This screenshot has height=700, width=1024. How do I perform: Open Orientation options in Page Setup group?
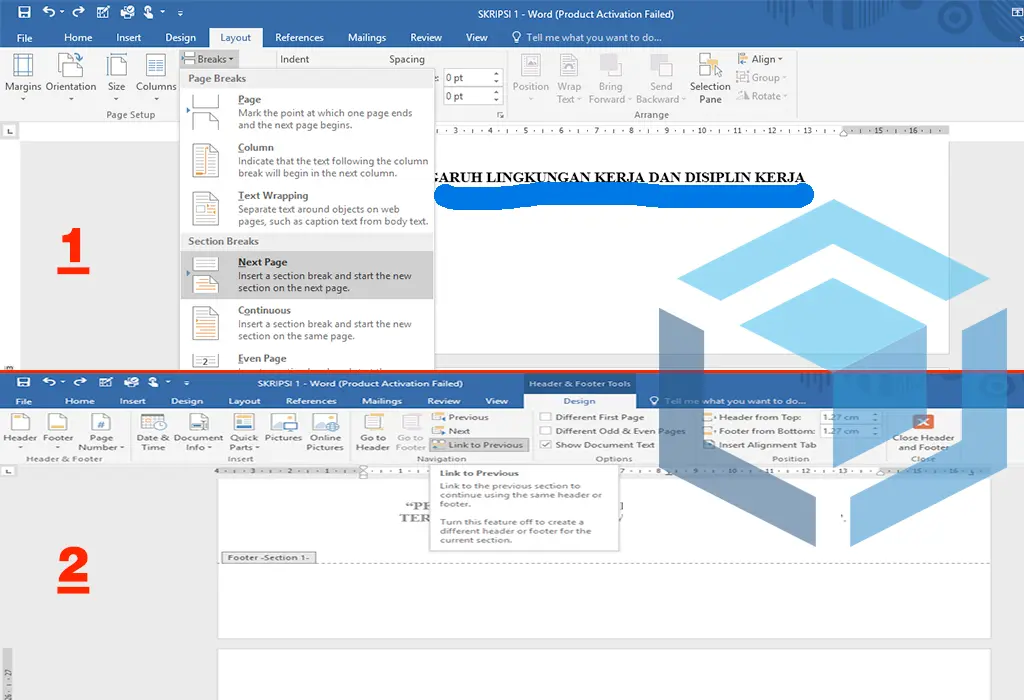[x=71, y=77]
